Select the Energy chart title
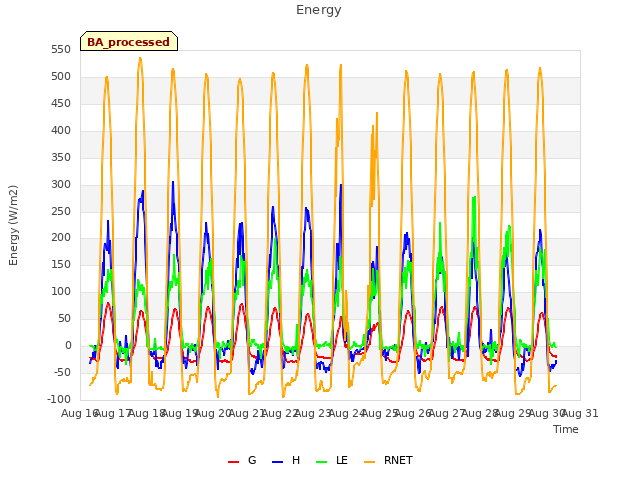Screen dimensions: 640x480 (319, 10)
